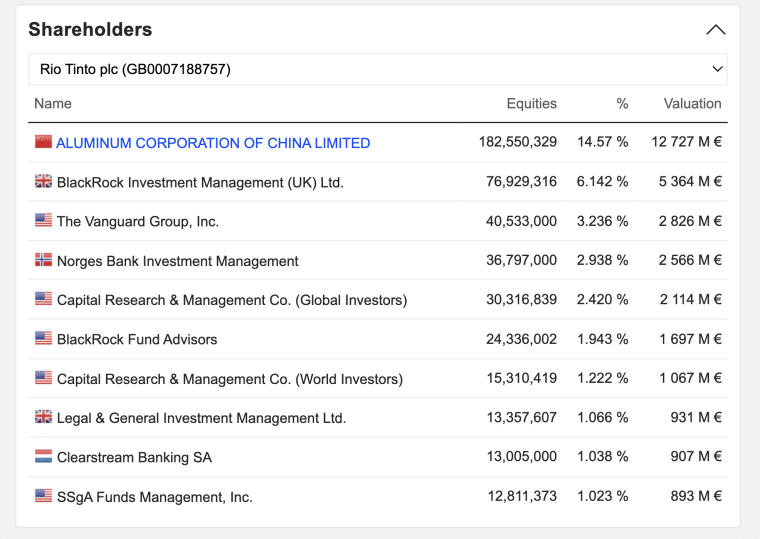
Task: Click Norway flag beside Norges Bank
Action: point(43,260)
